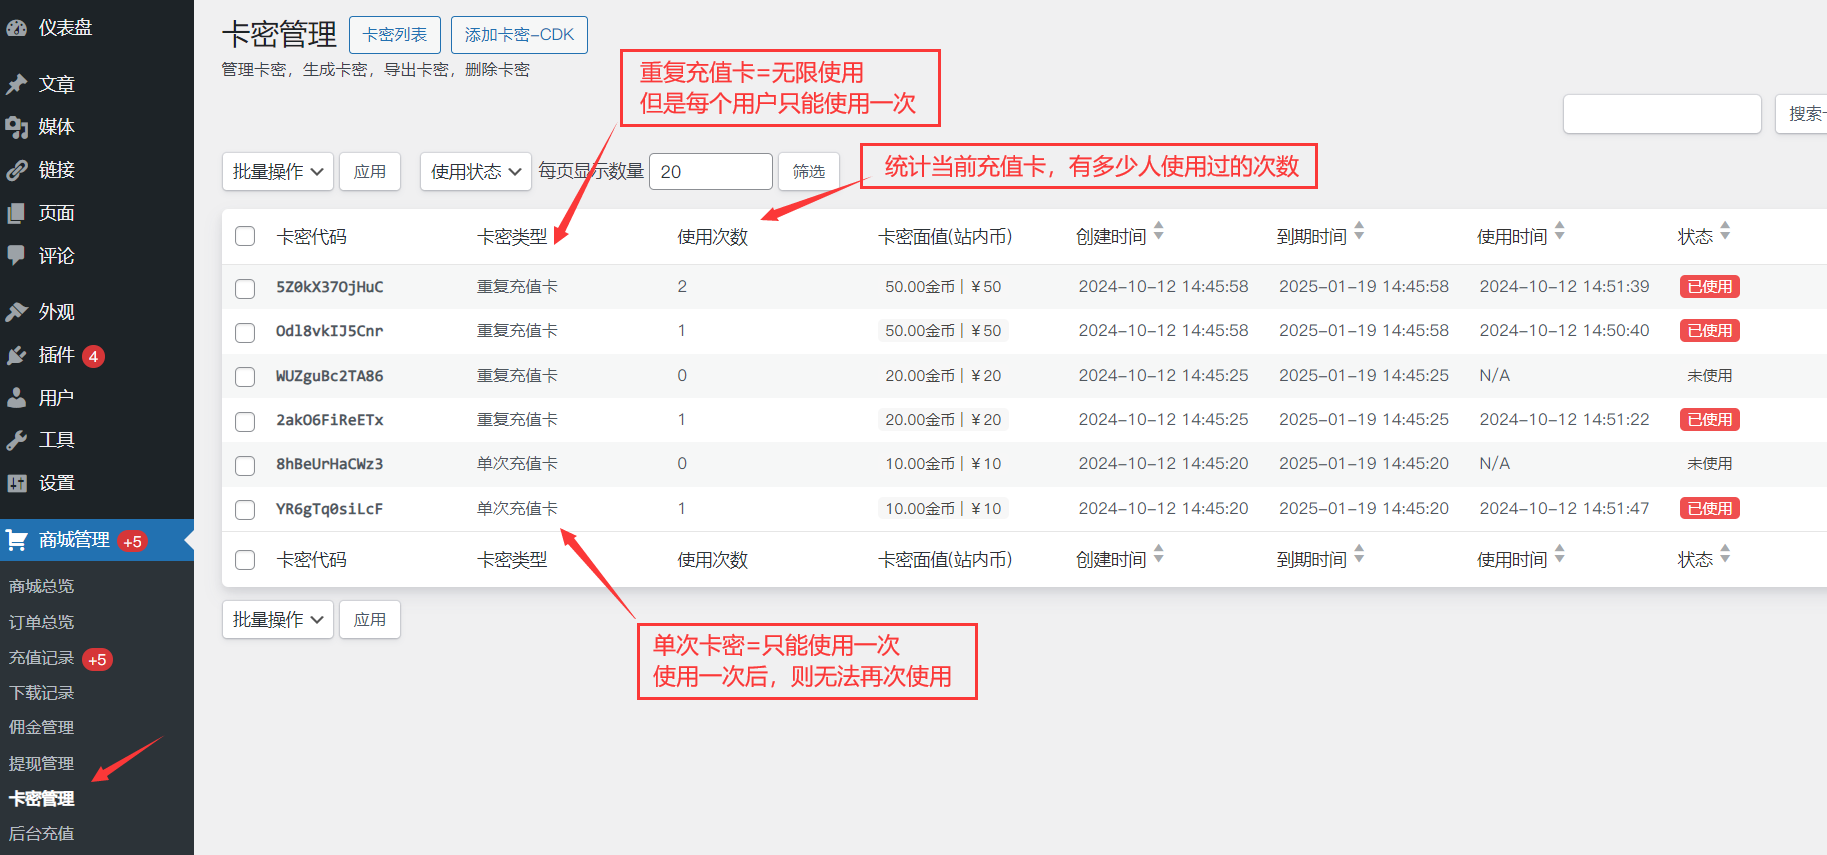Viewport: 1827px width, 855px height.
Task: Click 未使用 status in row WUZguBc2TA86
Action: tap(1710, 376)
